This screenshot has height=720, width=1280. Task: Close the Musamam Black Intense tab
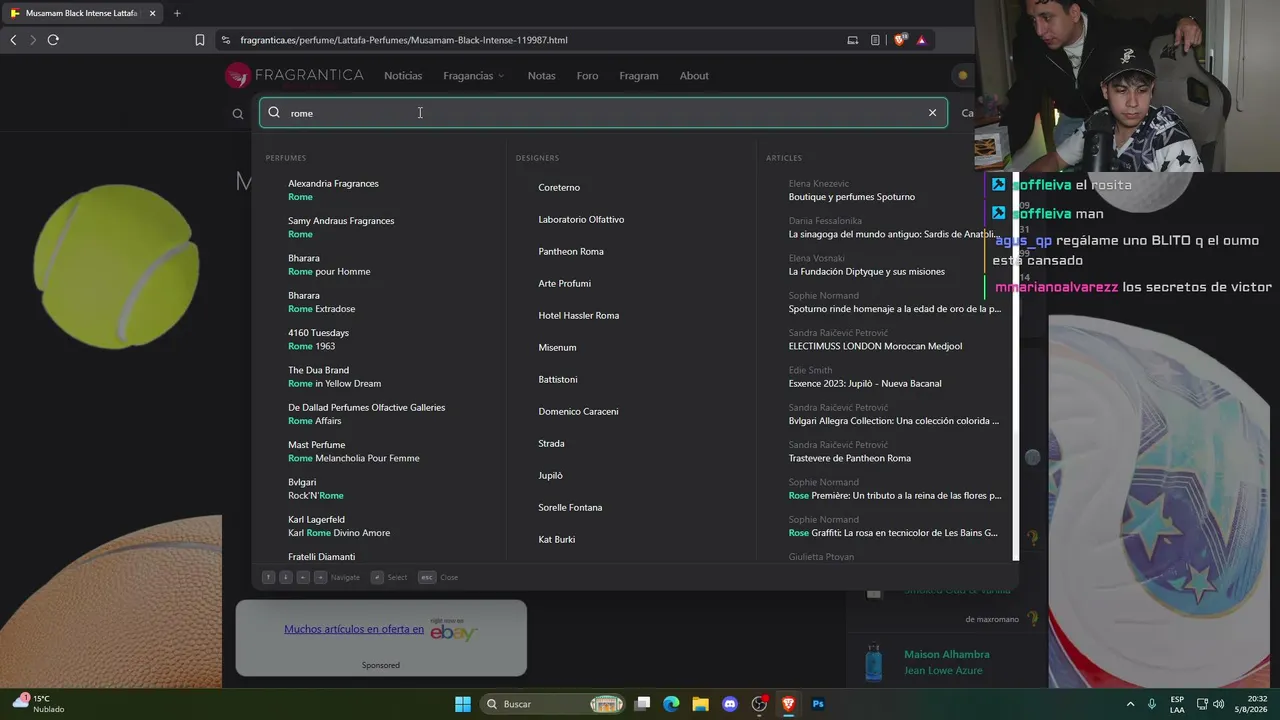point(153,13)
